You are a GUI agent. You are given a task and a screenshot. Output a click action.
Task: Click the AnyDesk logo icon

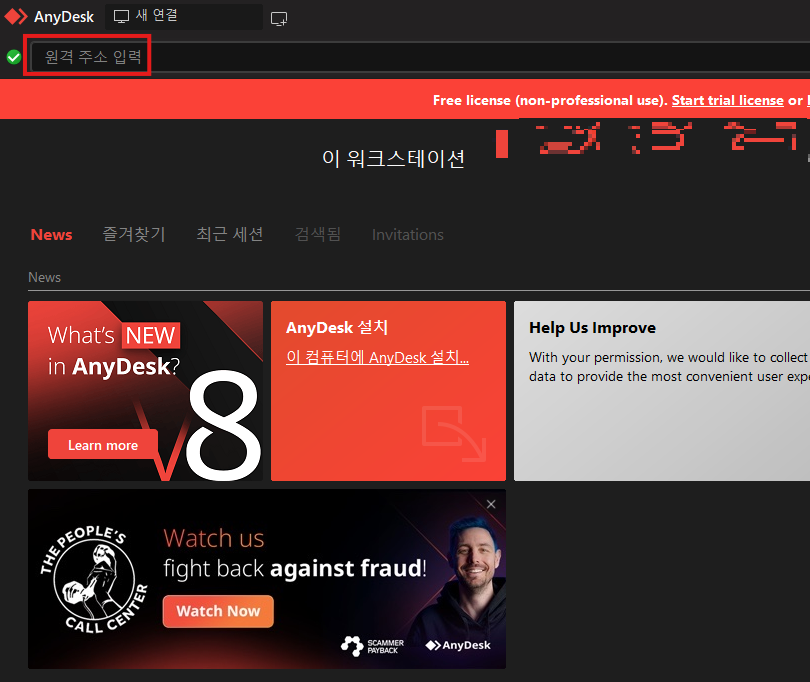[x=15, y=17]
